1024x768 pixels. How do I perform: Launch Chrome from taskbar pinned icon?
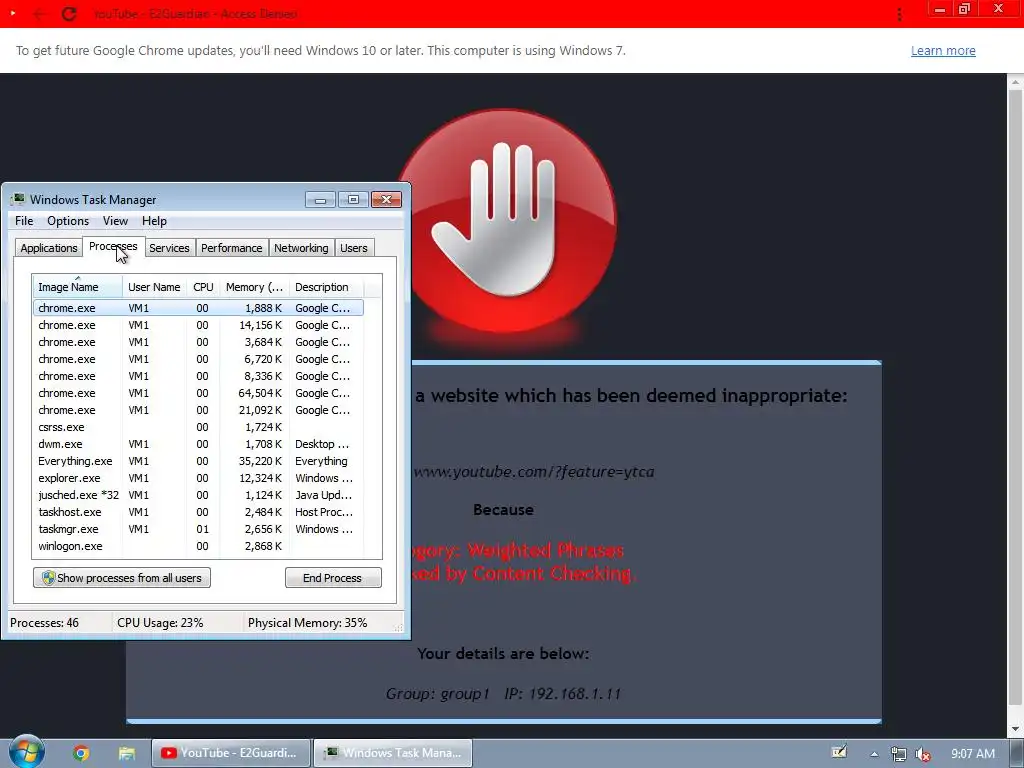pyautogui.click(x=81, y=753)
